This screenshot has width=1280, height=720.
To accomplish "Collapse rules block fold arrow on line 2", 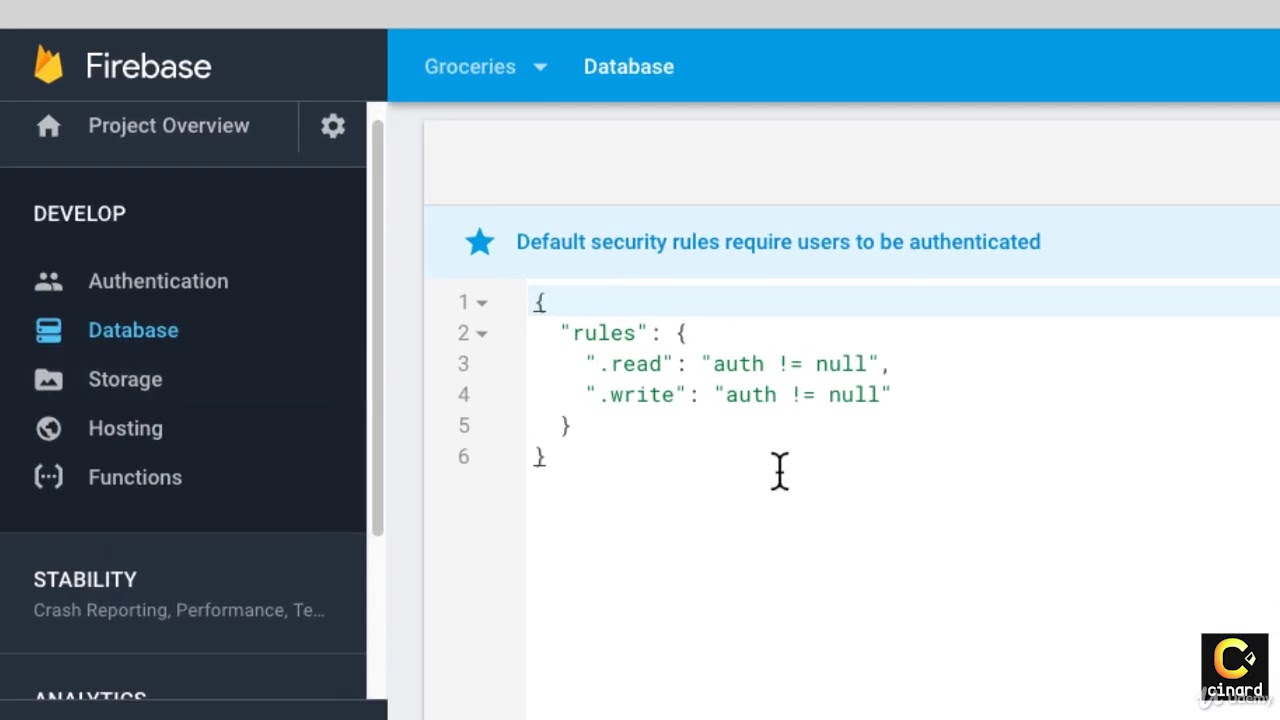I will pyautogui.click(x=482, y=333).
